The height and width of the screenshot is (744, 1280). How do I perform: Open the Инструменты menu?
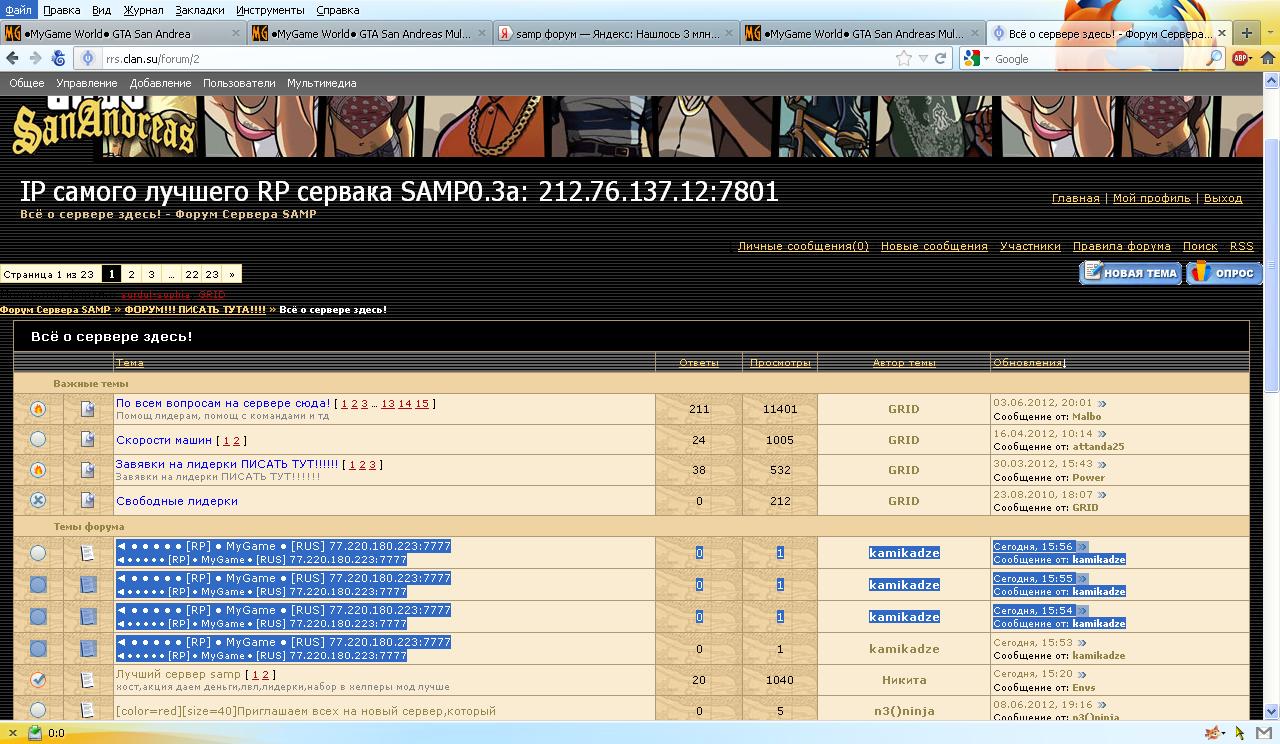(x=270, y=10)
